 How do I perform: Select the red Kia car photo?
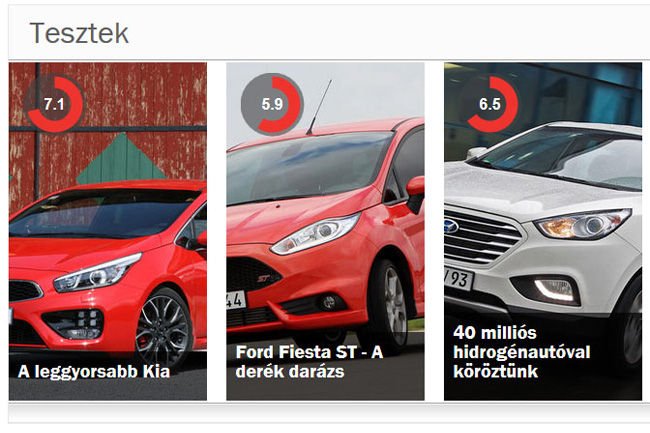click(108, 231)
